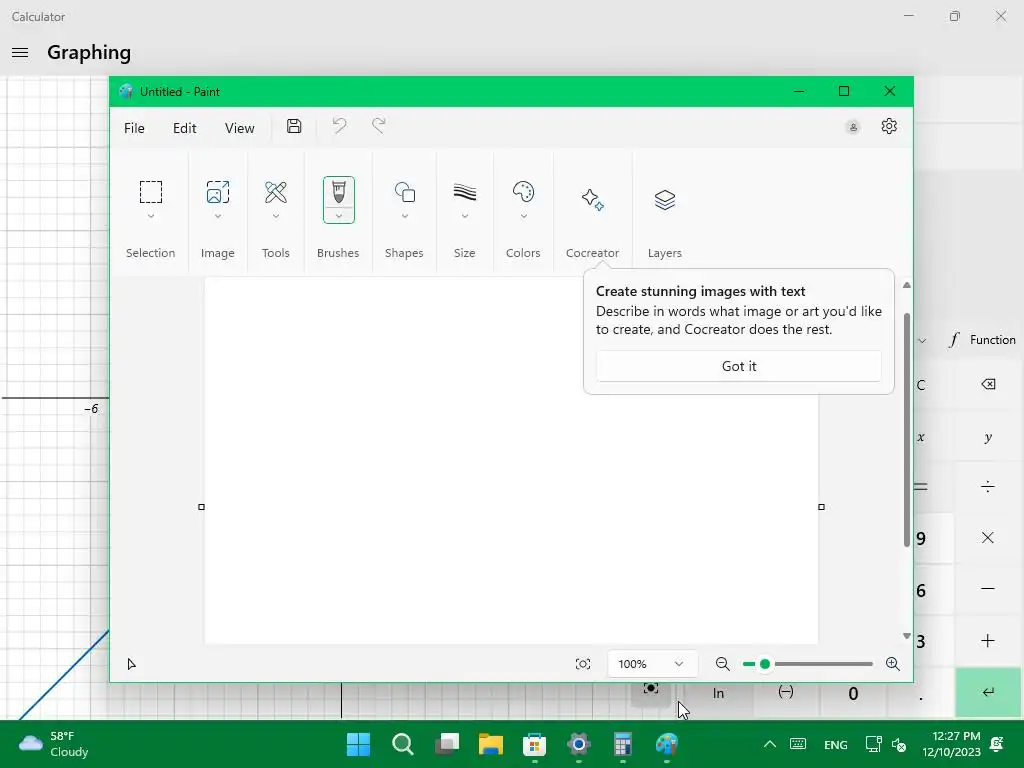Click the fit to window icon
Screen dimensions: 1024x768
(x=583, y=664)
